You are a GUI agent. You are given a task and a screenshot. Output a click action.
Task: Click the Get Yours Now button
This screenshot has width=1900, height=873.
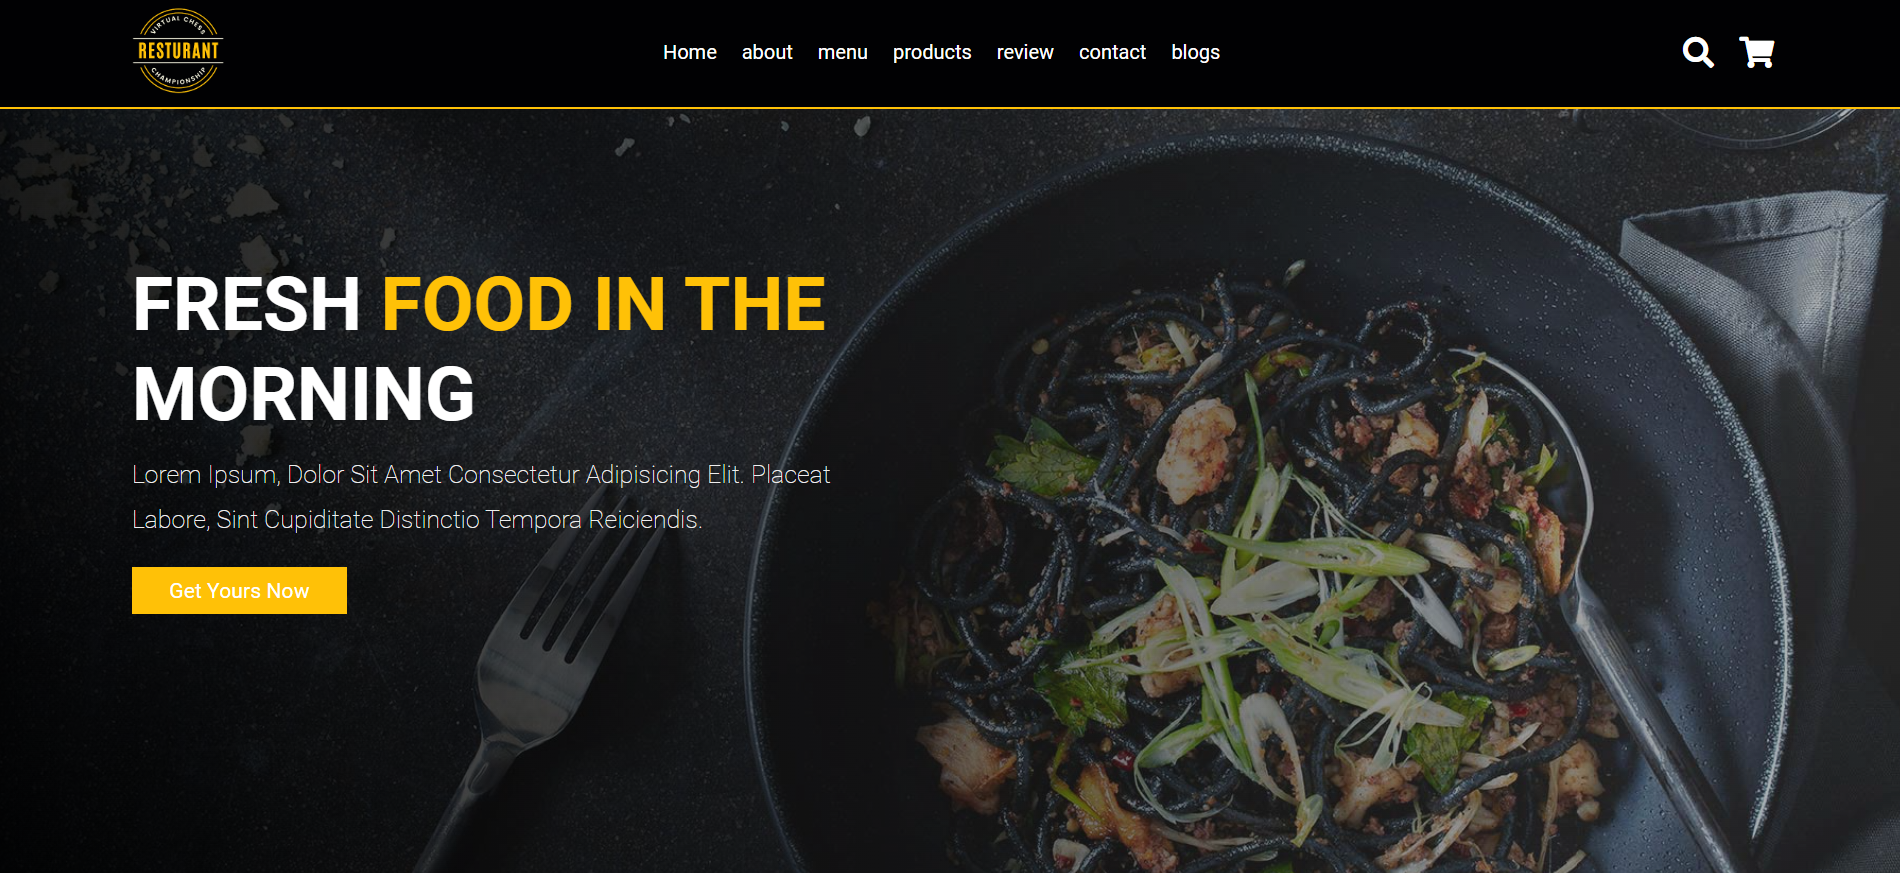point(239,590)
